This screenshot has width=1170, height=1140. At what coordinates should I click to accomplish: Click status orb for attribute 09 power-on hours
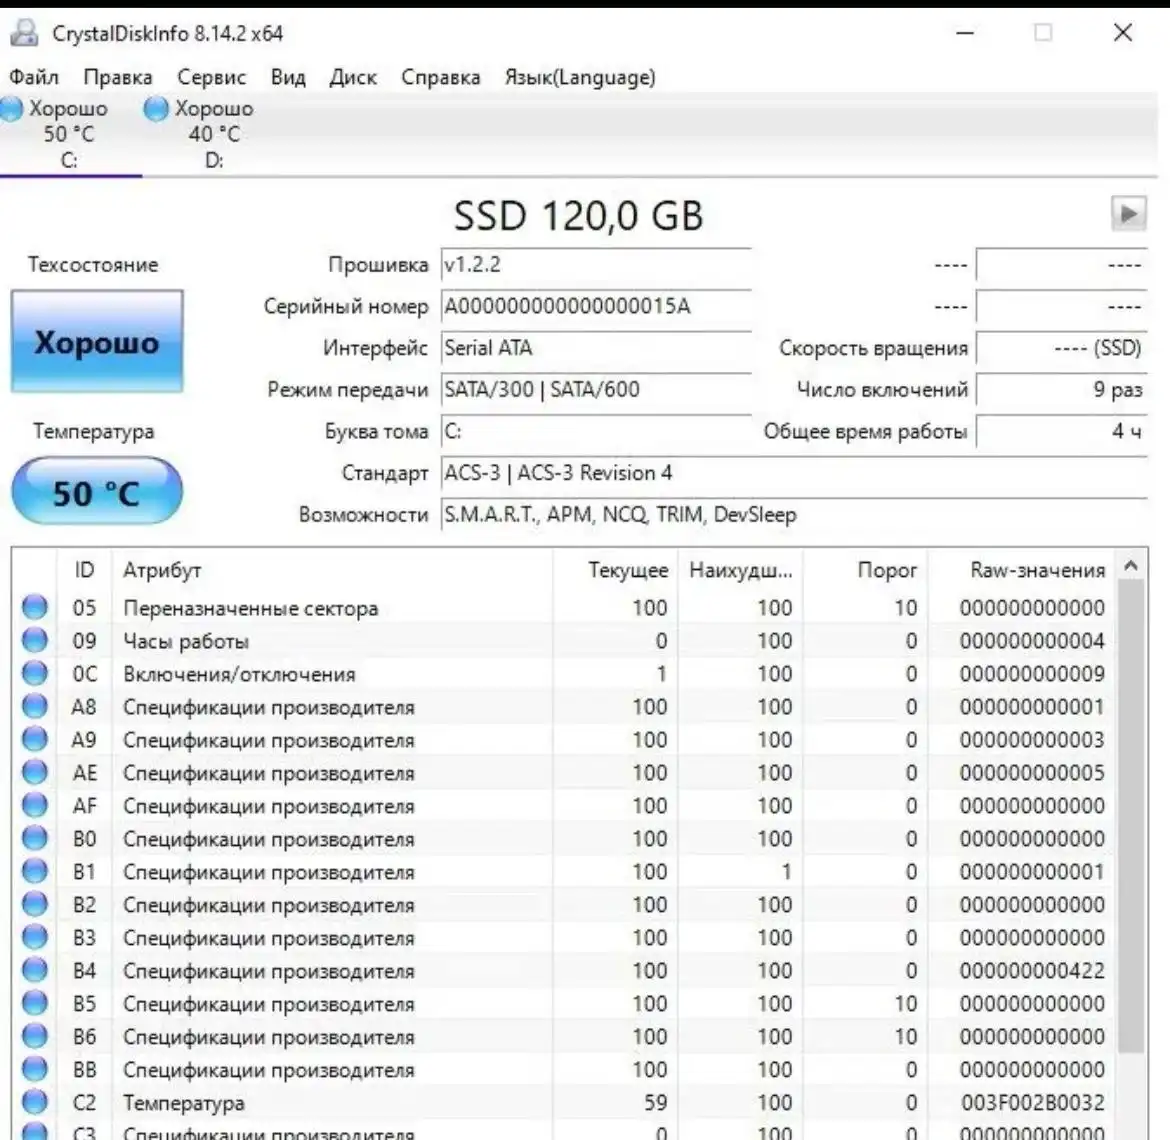[x=35, y=640]
